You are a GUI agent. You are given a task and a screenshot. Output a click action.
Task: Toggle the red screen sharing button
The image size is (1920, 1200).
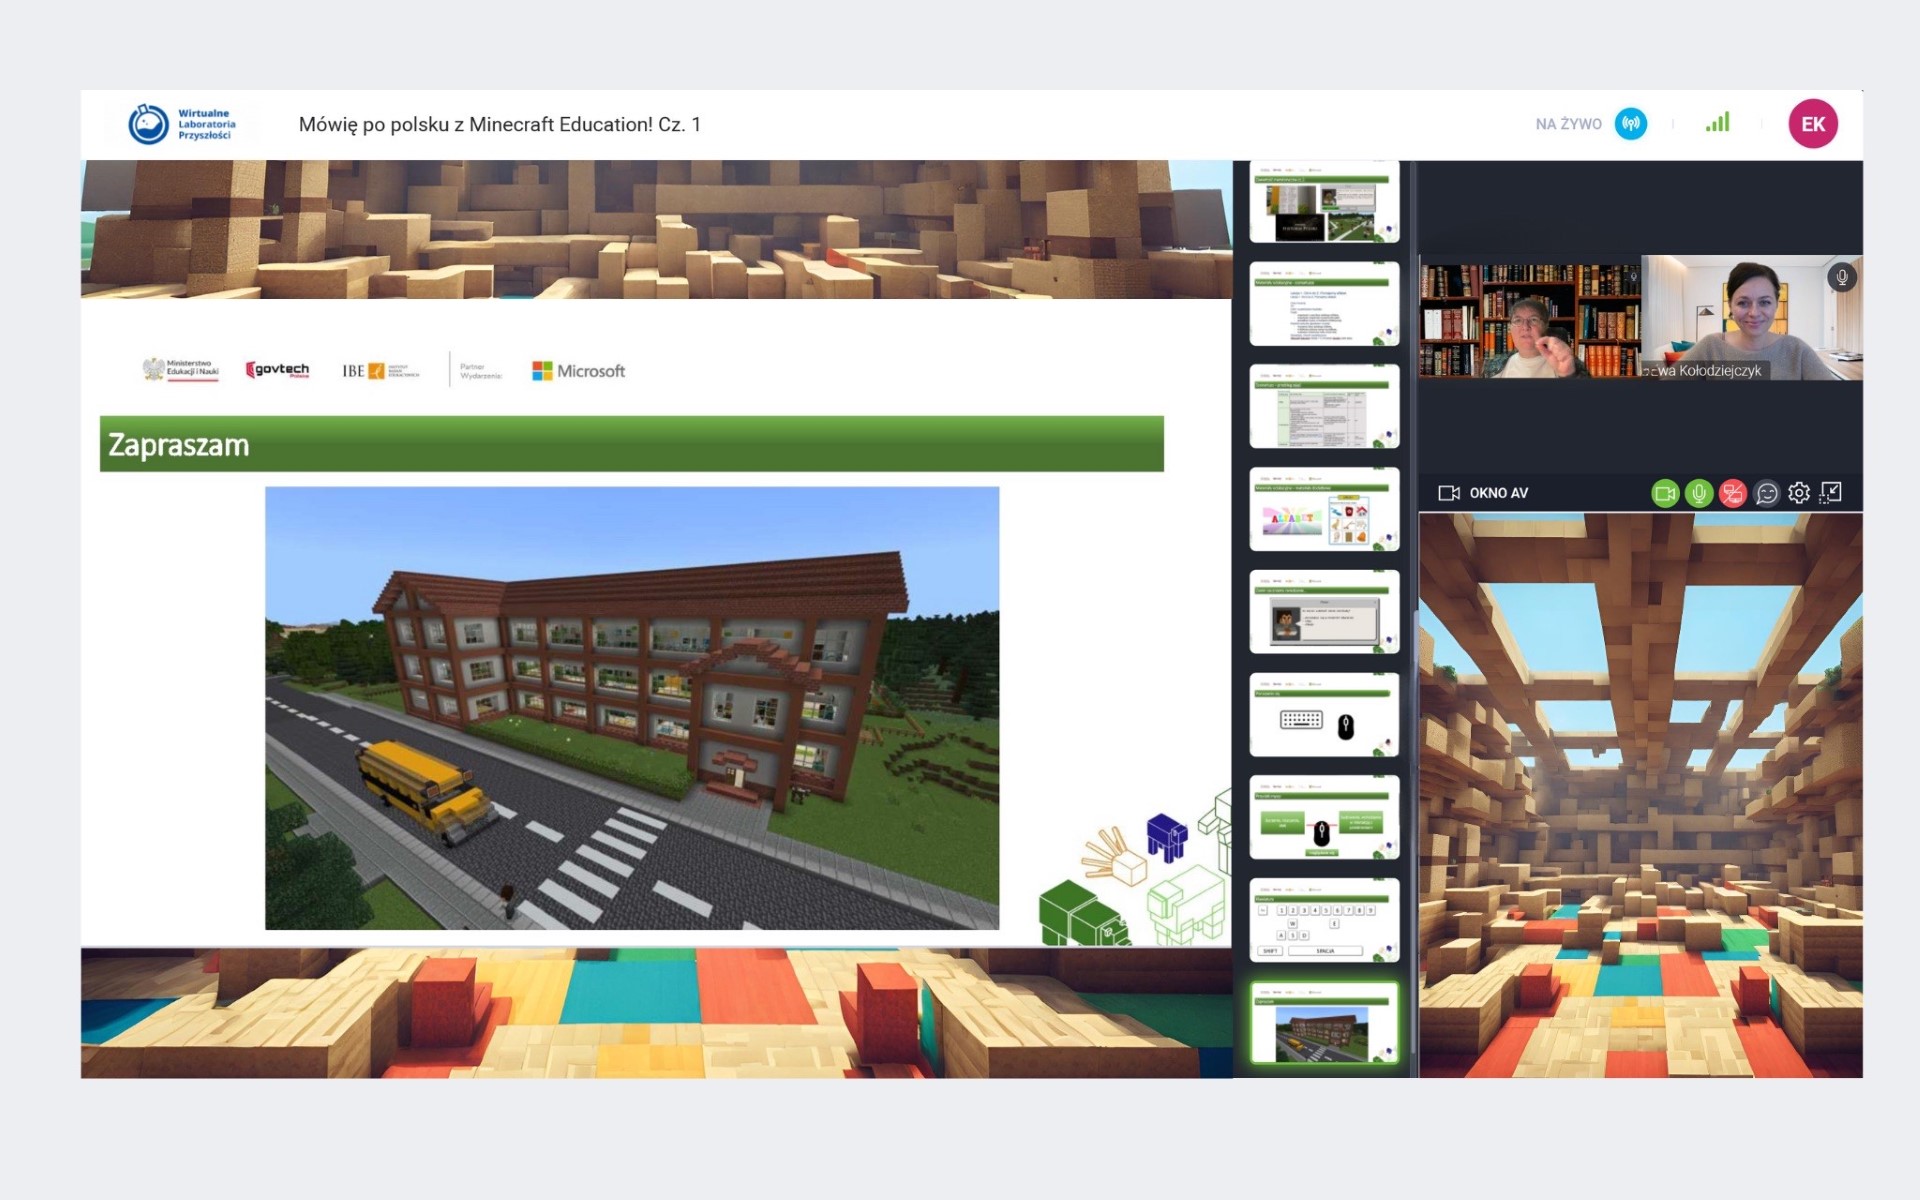point(1732,493)
